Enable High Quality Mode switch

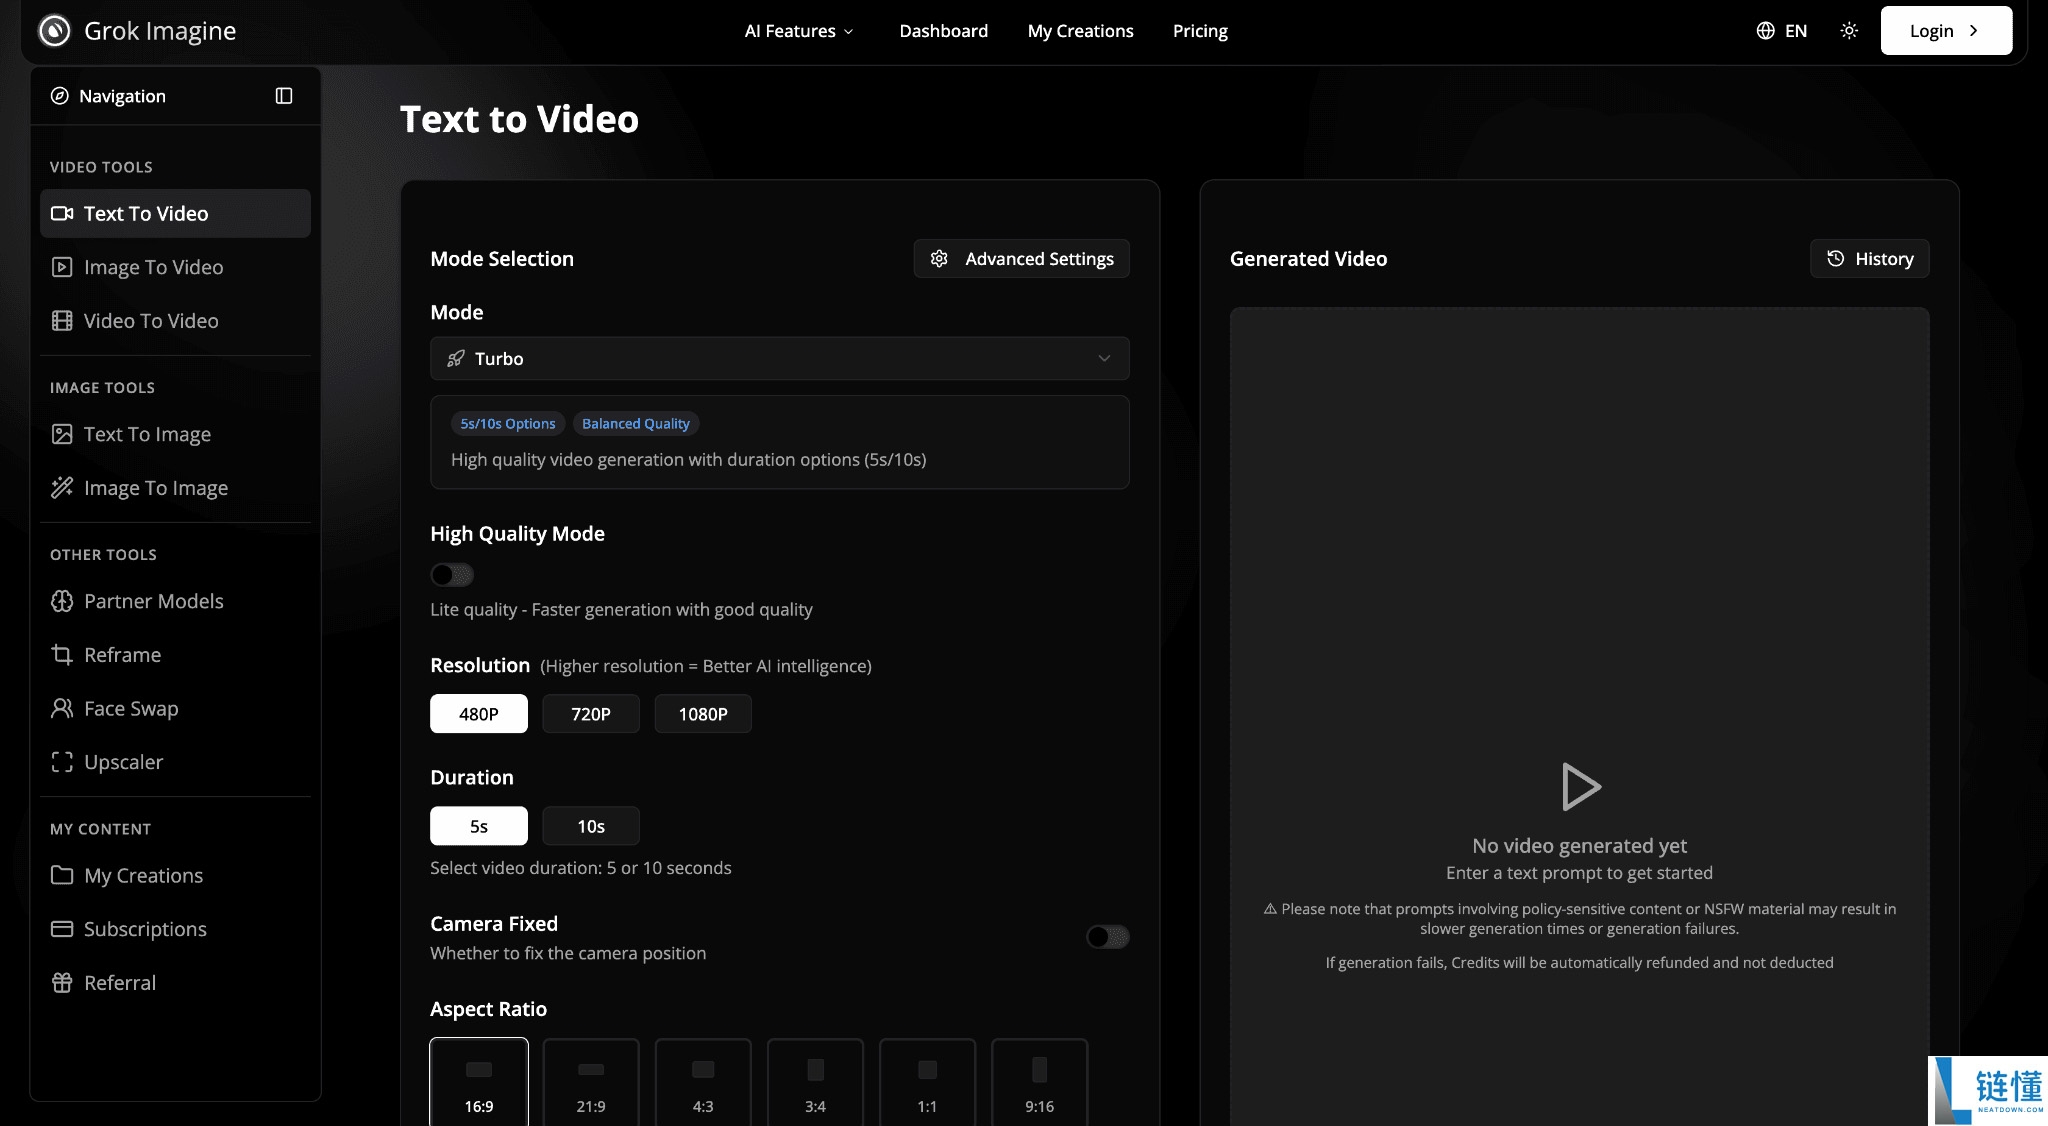click(x=451, y=575)
